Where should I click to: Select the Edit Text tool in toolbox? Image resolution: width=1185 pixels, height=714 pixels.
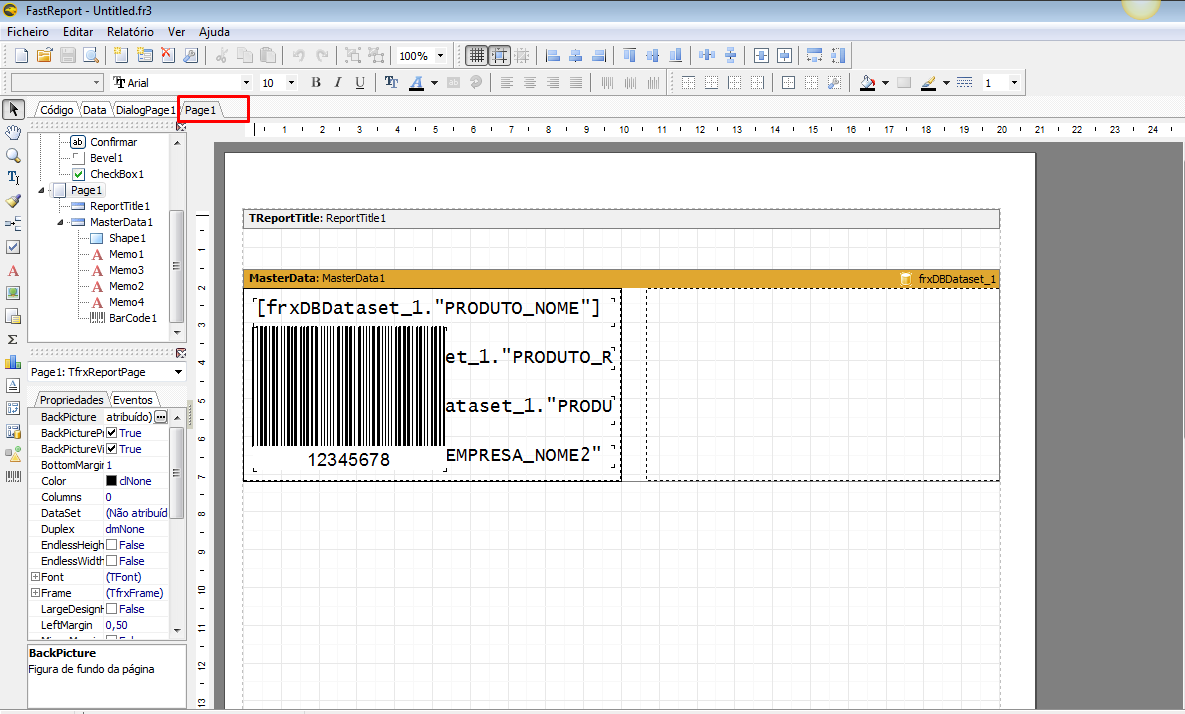[x=13, y=178]
